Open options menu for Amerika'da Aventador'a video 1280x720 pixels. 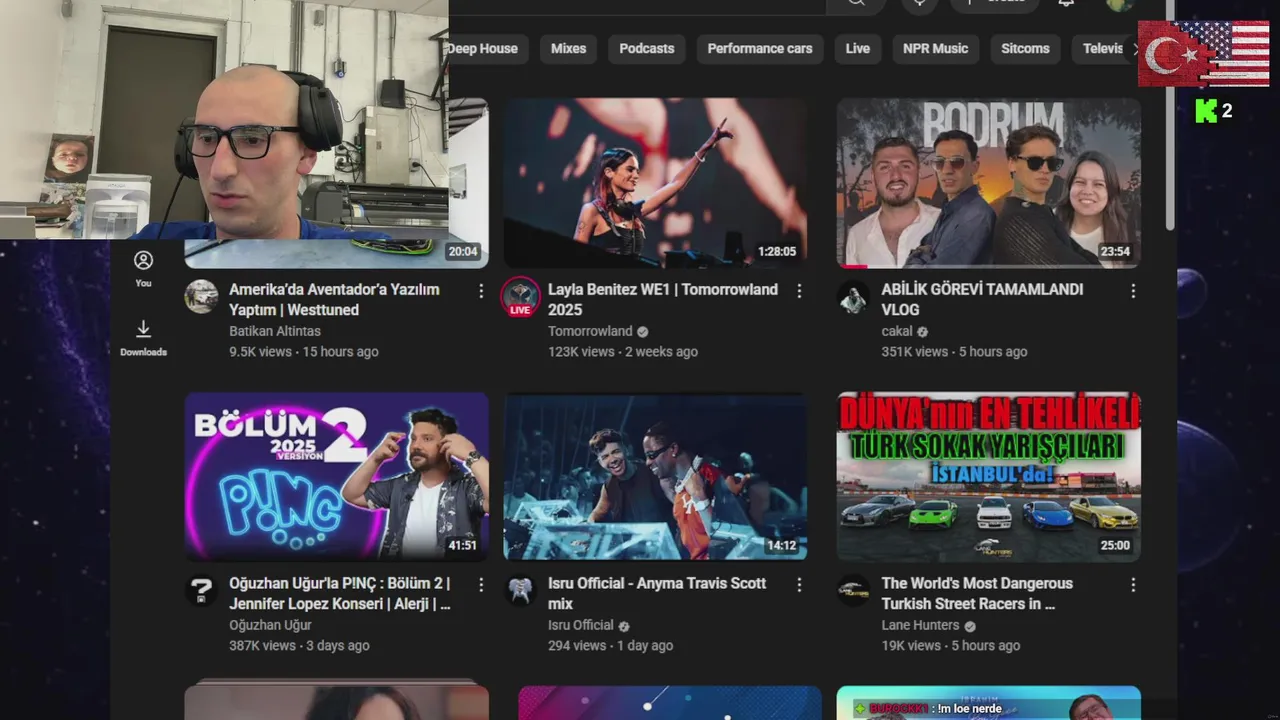(x=481, y=291)
